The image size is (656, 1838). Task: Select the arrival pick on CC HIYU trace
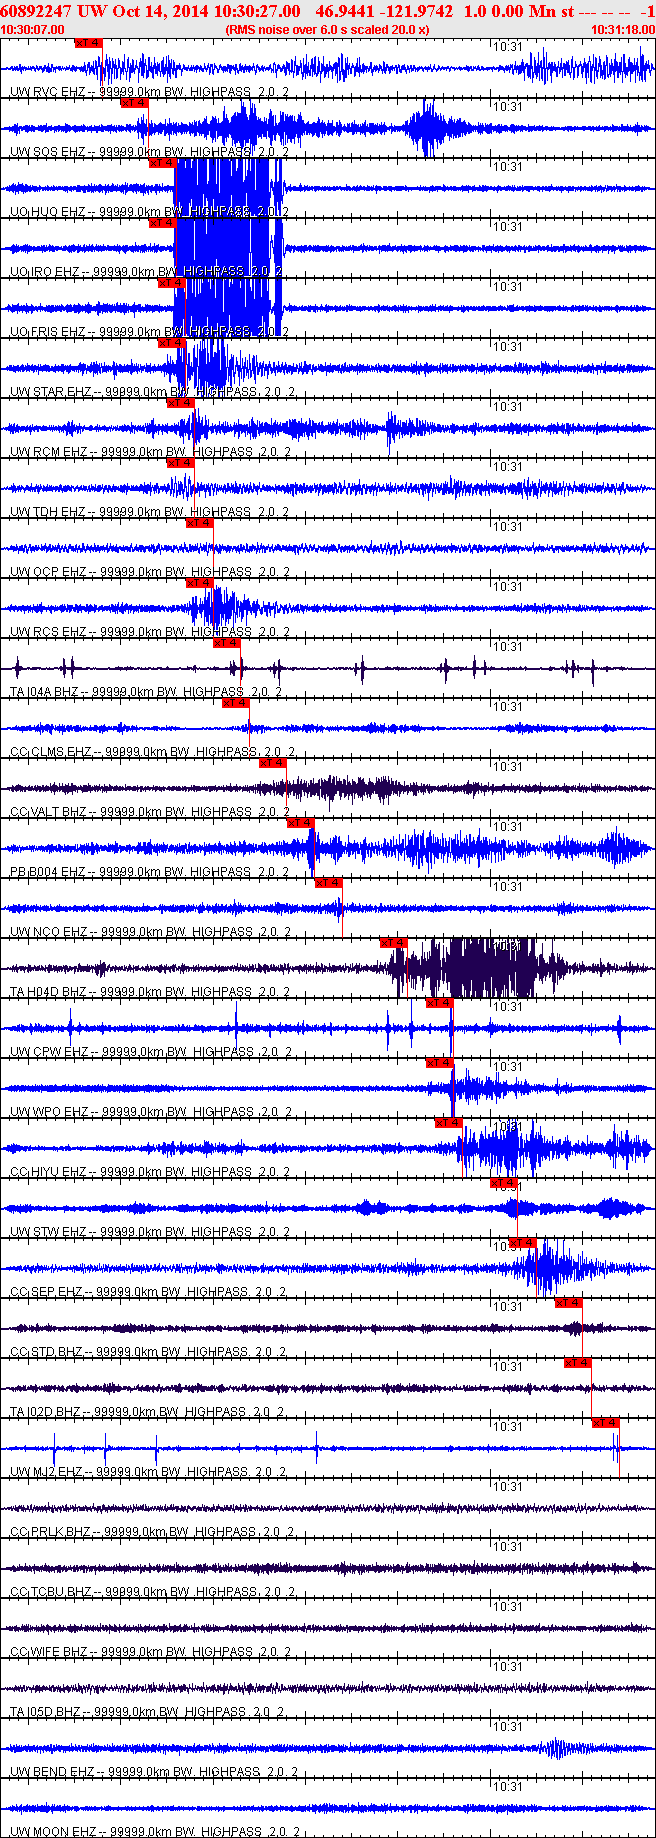pyautogui.click(x=449, y=1123)
